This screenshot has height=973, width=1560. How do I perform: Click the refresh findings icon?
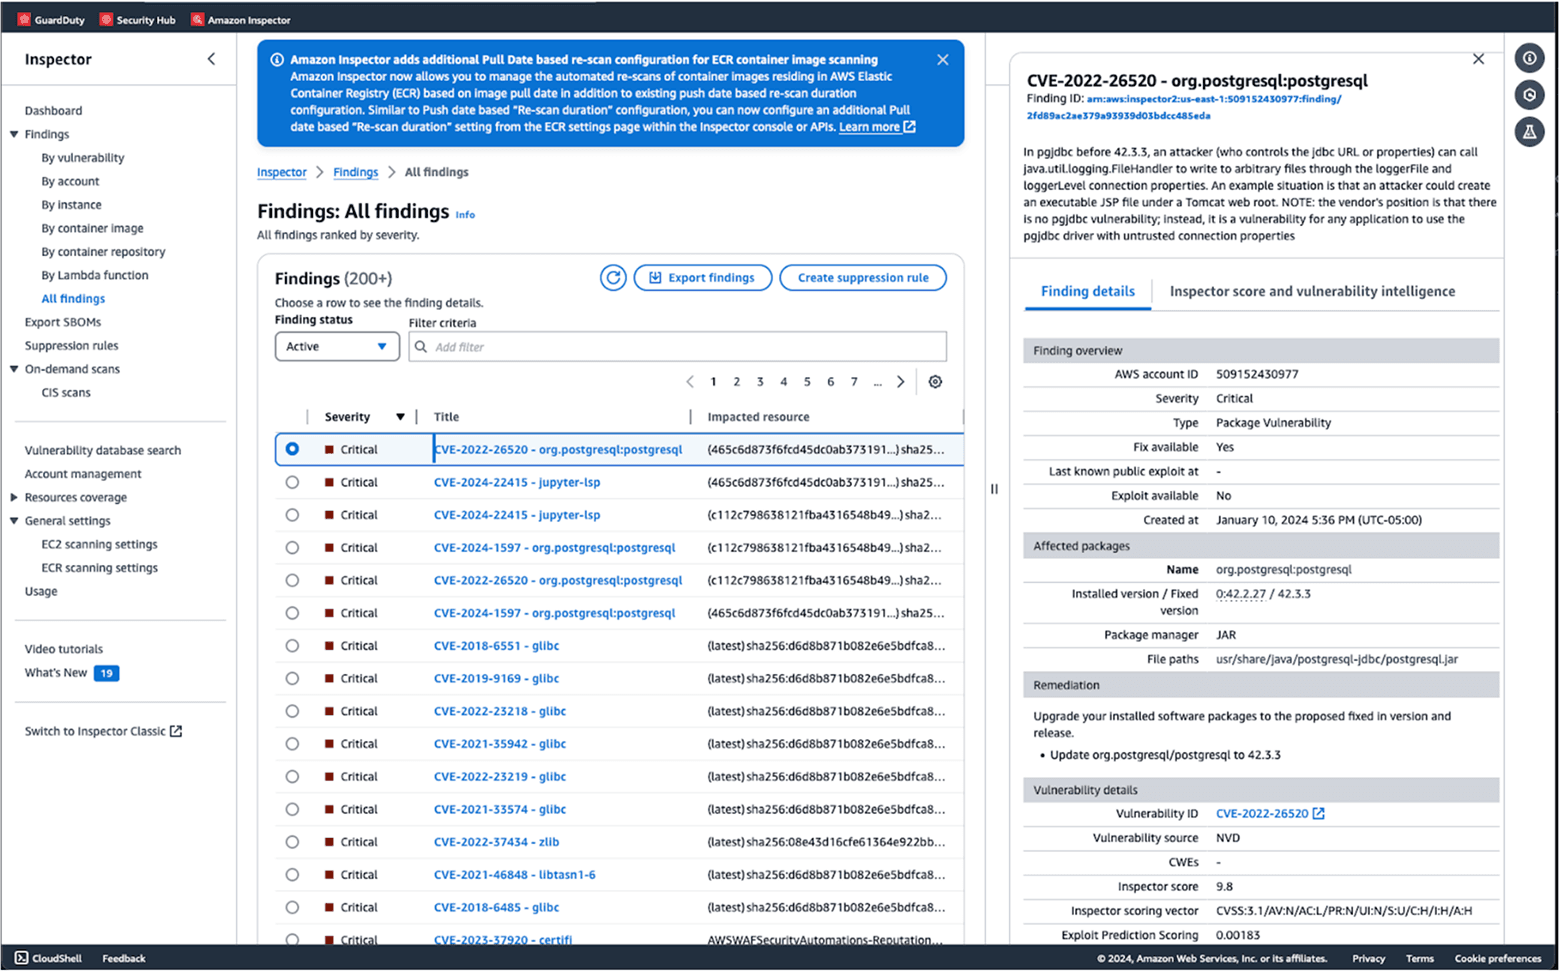coord(613,278)
